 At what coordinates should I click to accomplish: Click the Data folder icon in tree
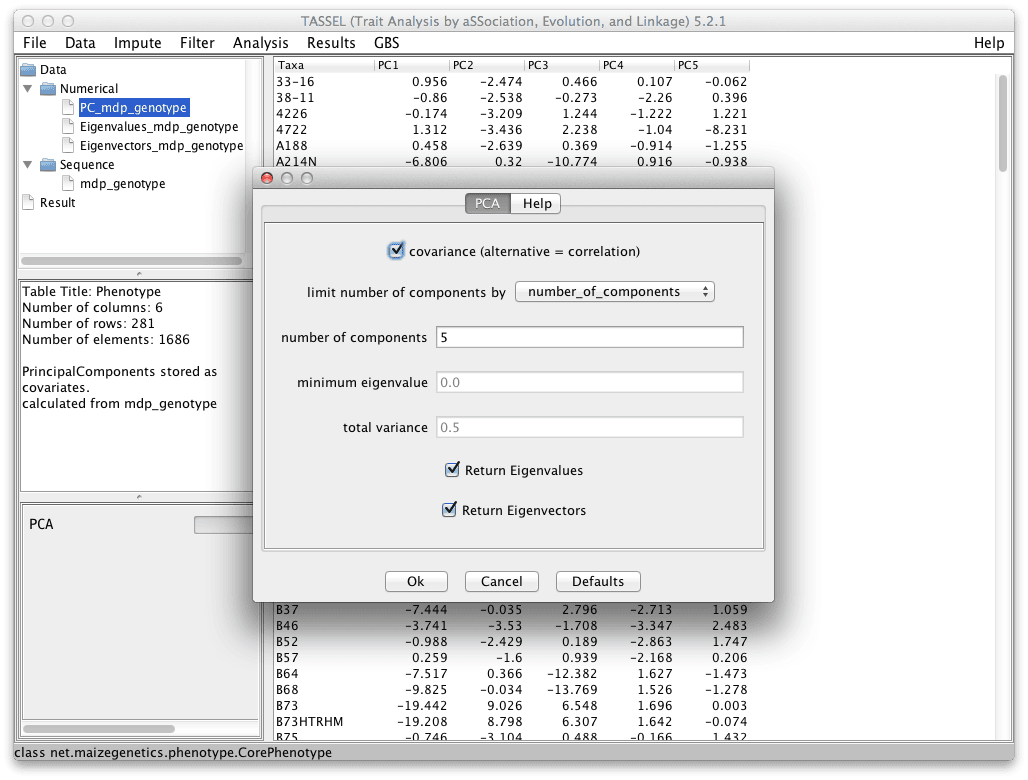[x=28, y=69]
